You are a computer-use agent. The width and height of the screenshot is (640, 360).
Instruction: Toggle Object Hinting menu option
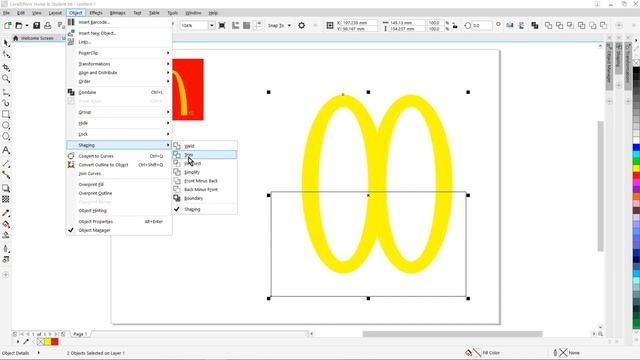(x=119, y=211)
